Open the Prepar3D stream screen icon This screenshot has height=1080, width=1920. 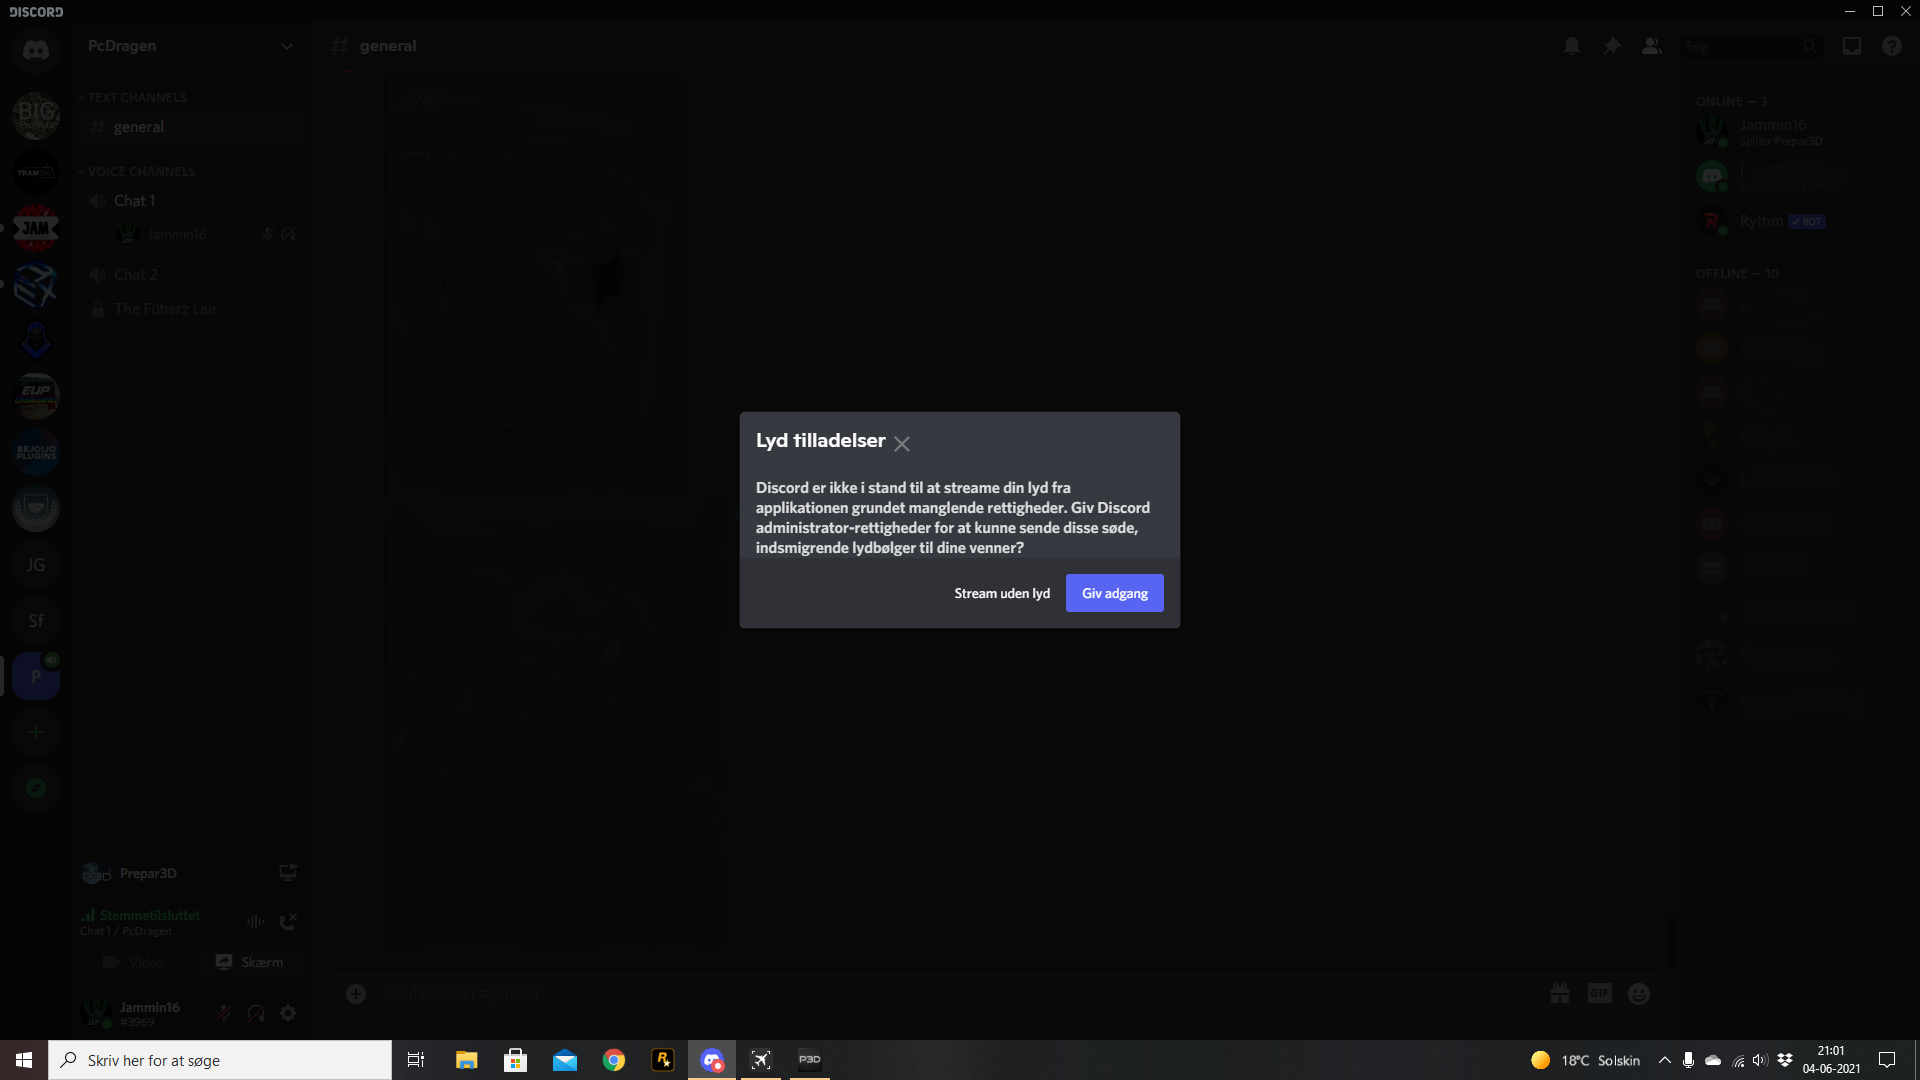[x=288, y=873]
